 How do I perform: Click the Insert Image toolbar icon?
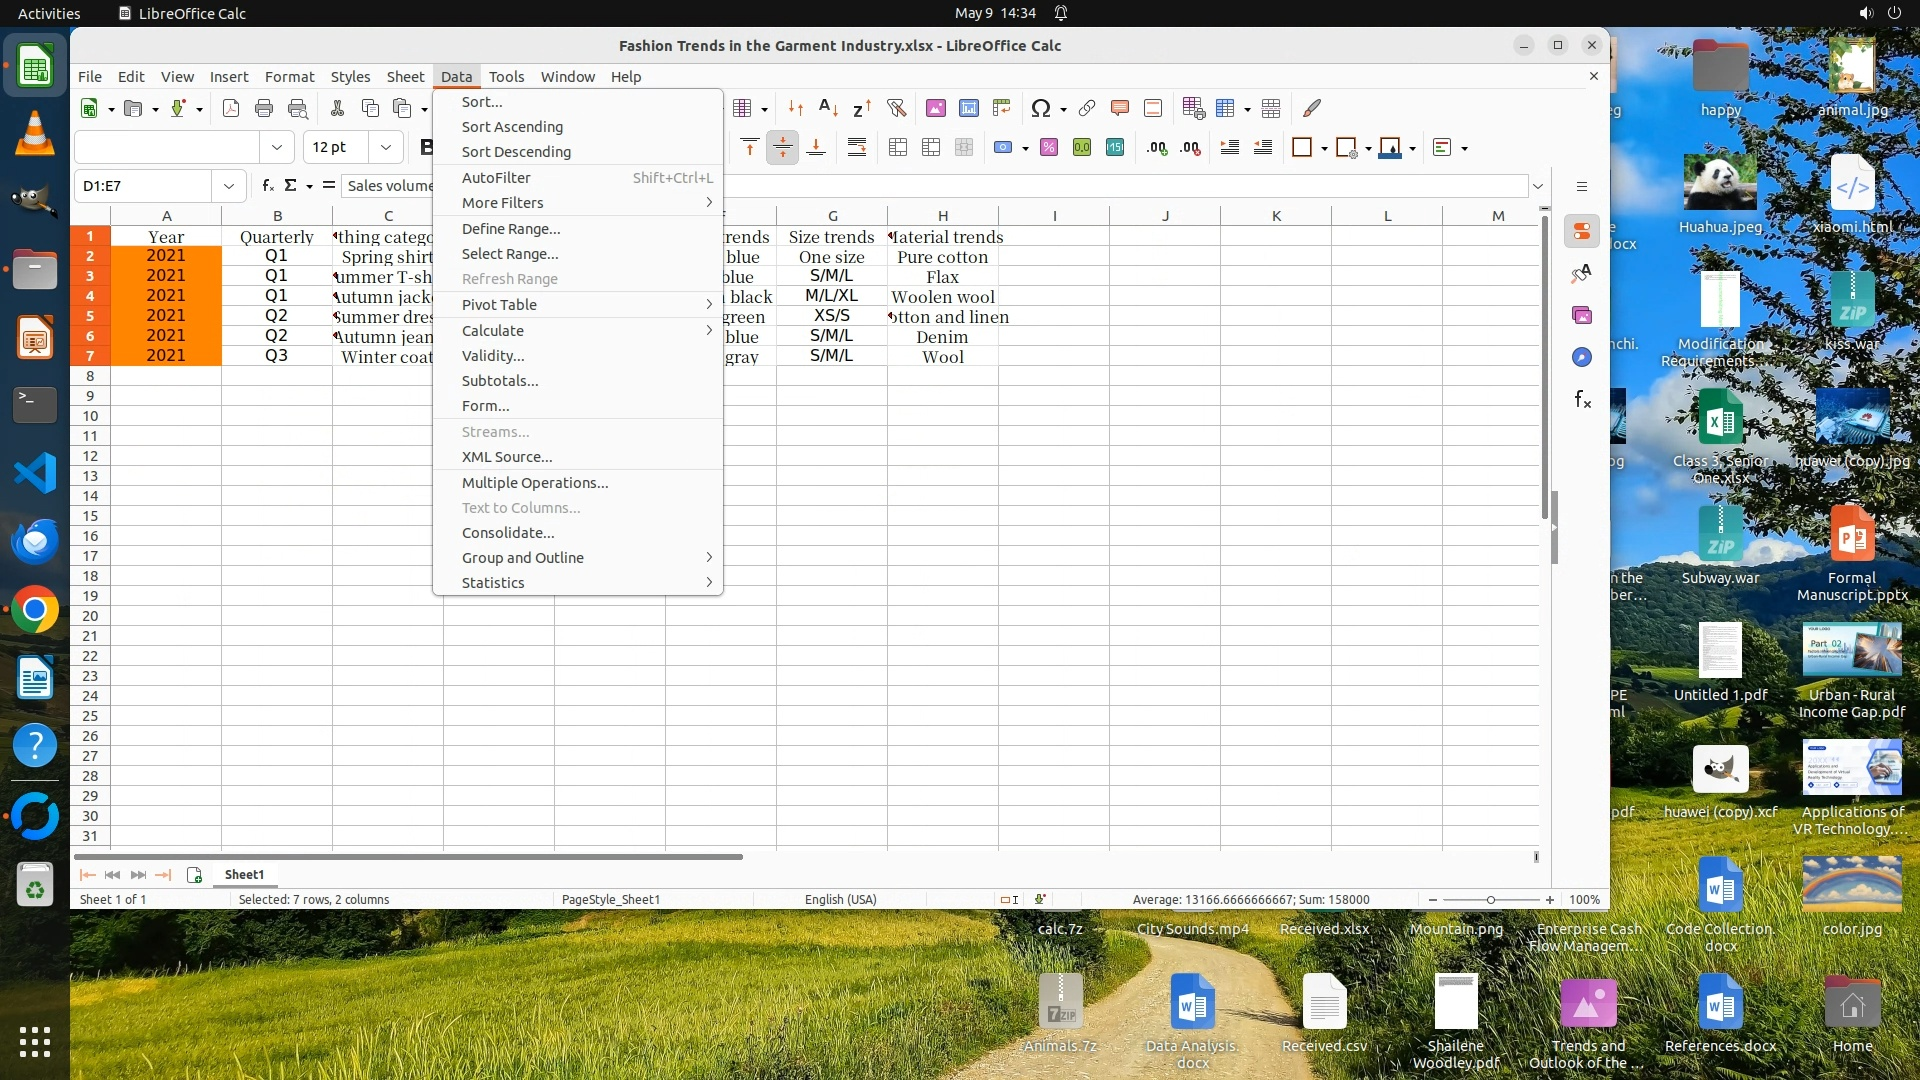[x=935, y=108]
